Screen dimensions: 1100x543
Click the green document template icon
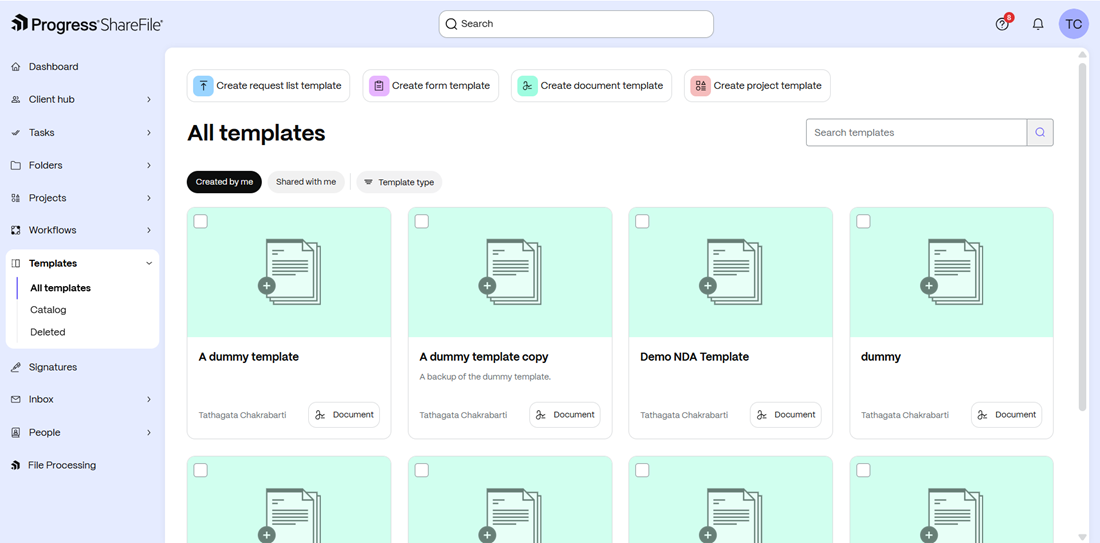point(528,86)
